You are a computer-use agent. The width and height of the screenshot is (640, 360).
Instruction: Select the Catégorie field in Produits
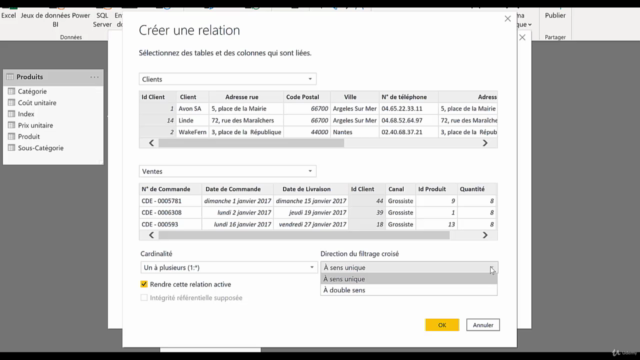pos(32,91)
